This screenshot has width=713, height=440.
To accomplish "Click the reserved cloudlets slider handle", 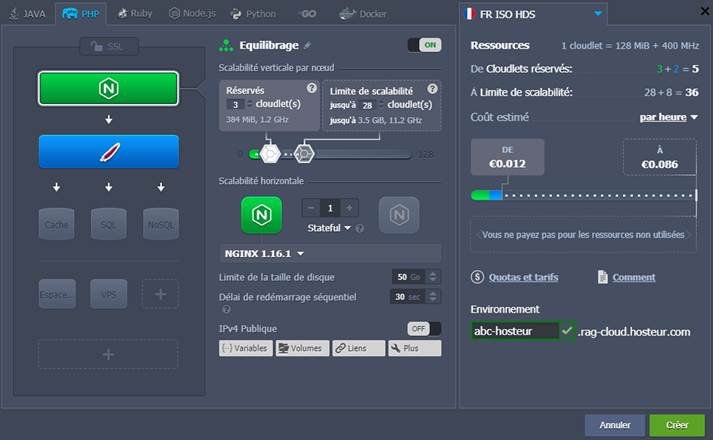I will (268, 154).
